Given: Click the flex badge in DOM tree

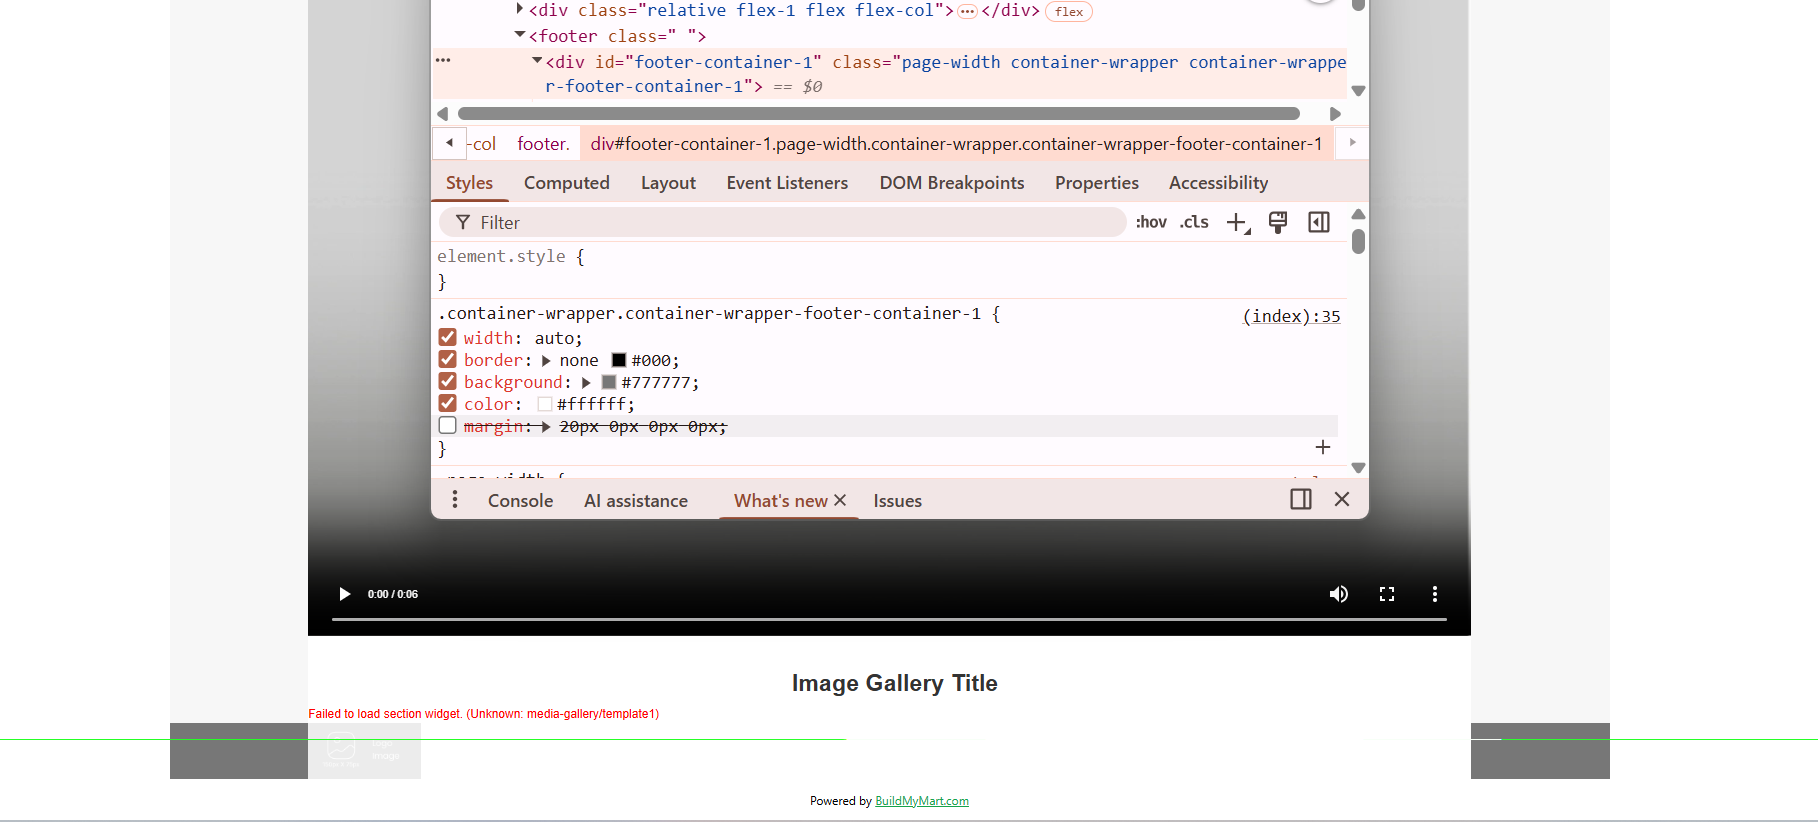Looking at the screenshot, I should (x=1069, y=12).
